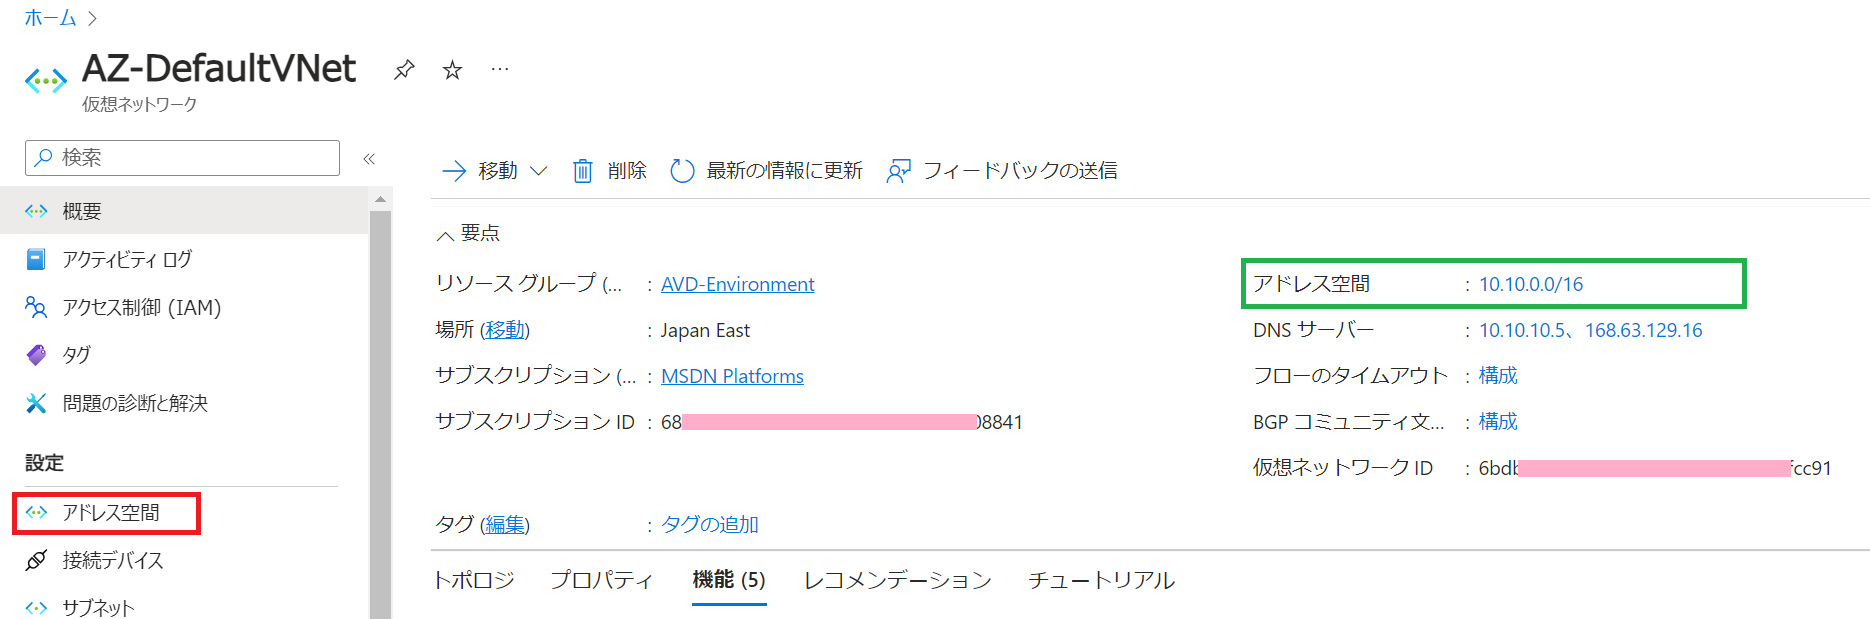Collapse the 要点 section
Viewport: 1870px width, 619px height.
point(446,236)
